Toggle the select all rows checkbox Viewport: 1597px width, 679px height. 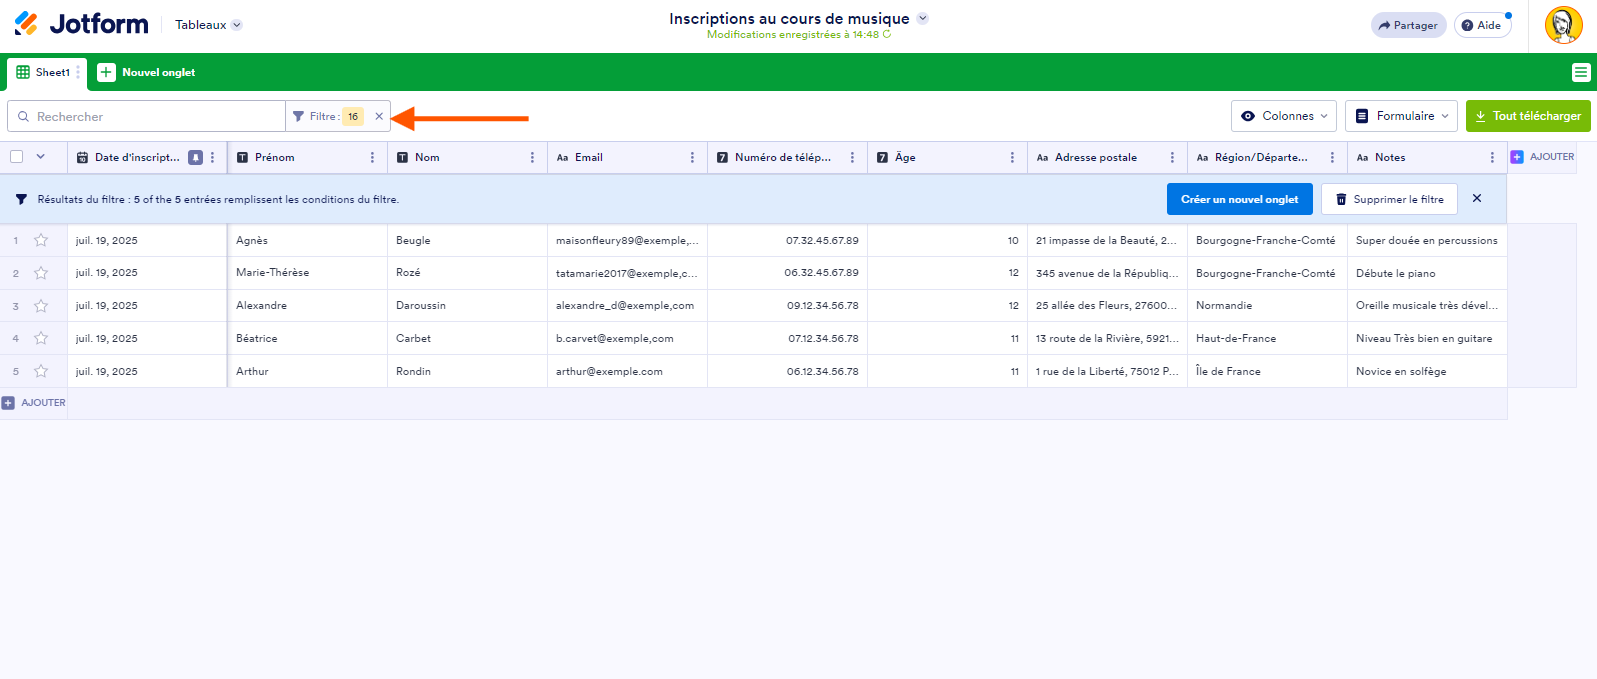click(17, 156)
